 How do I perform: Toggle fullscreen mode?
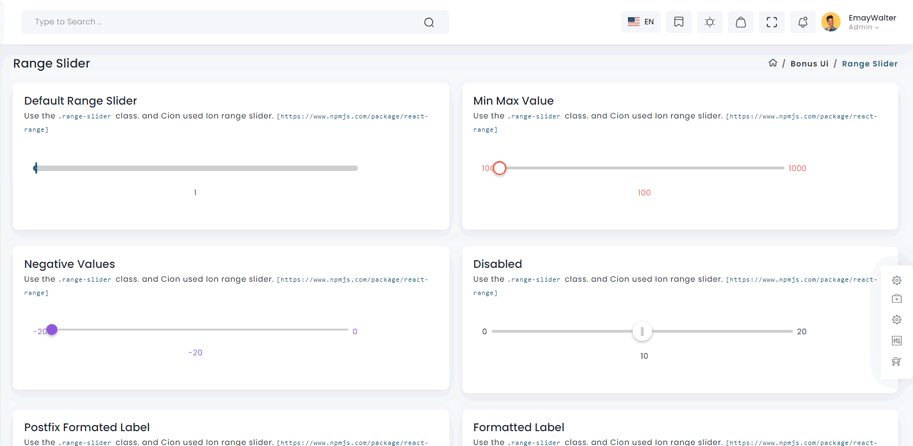click(772, 22)
